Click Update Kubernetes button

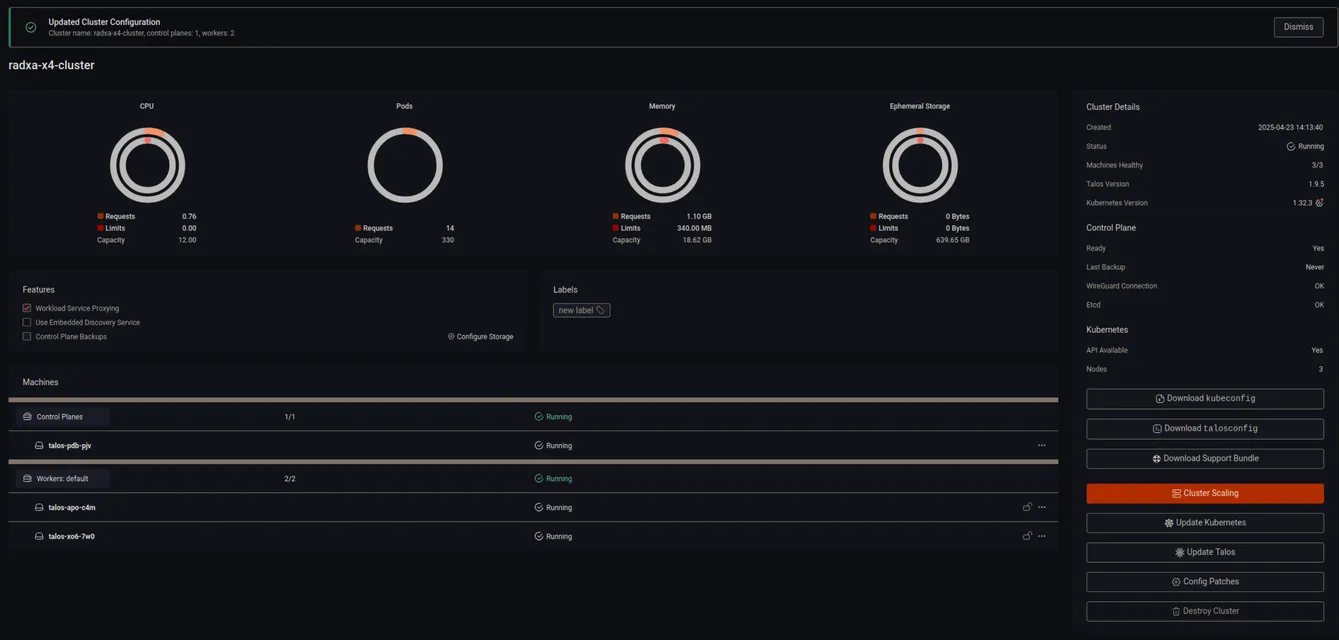(x=1205, y=523)
